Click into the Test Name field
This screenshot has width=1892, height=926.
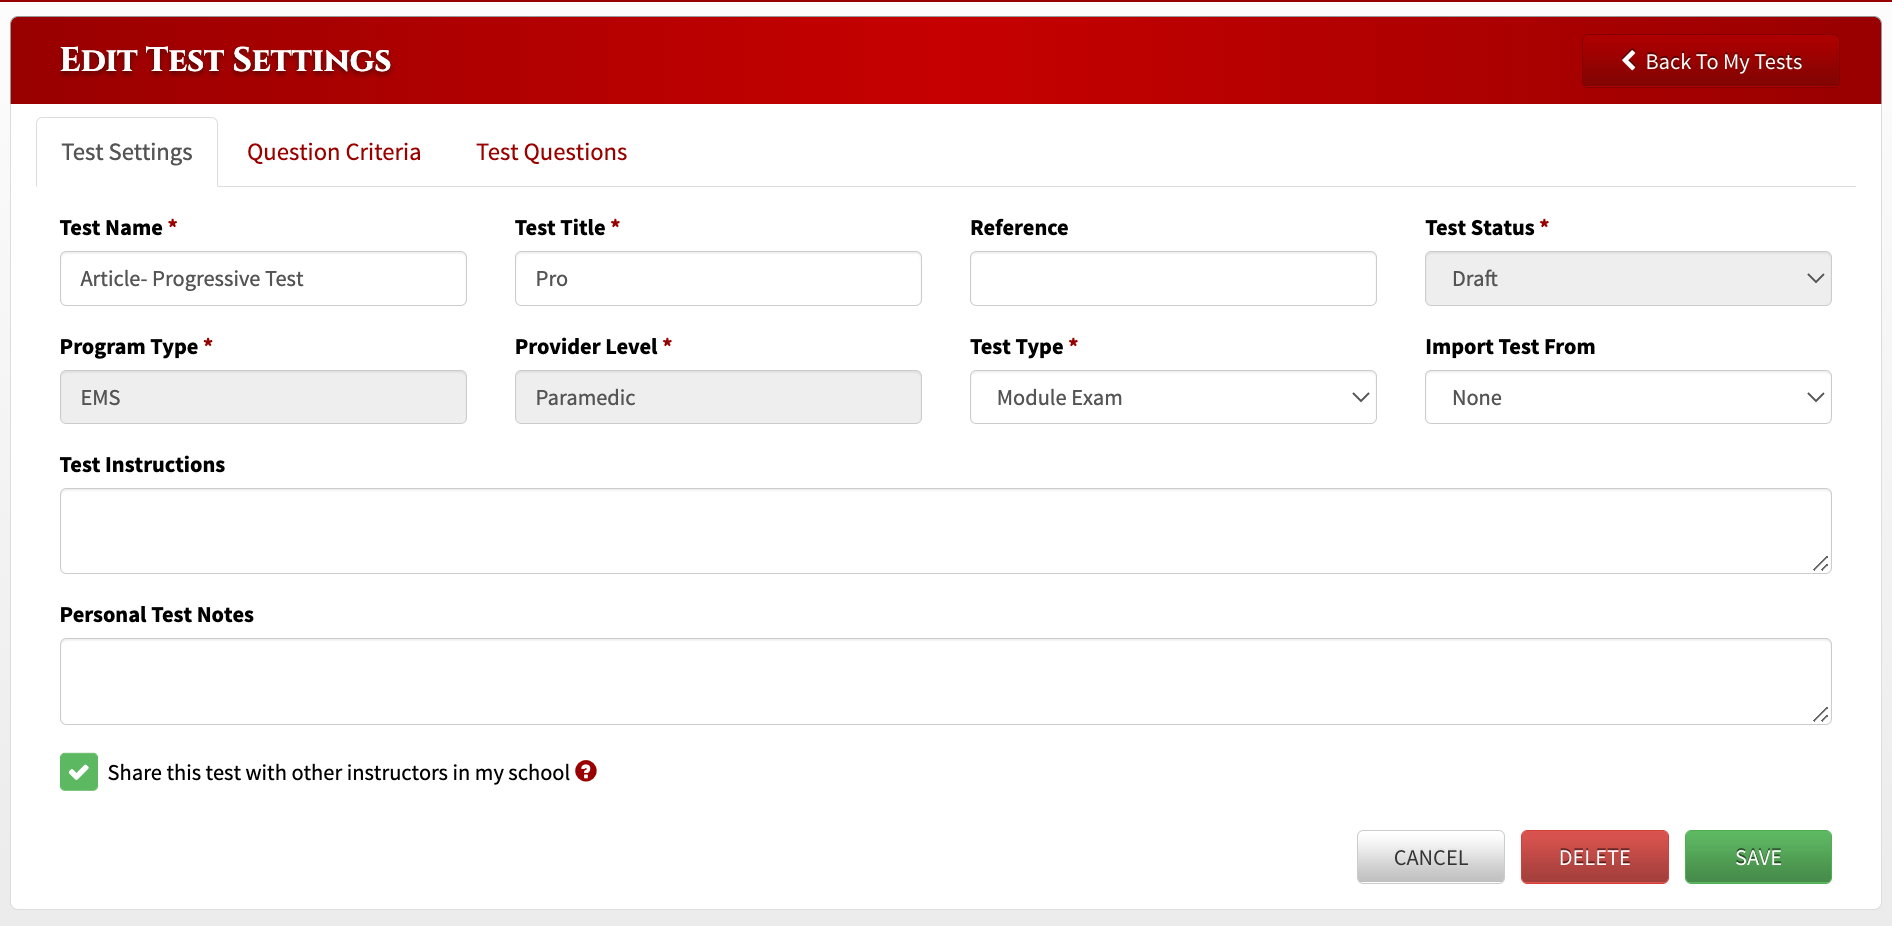pos(263,279)
